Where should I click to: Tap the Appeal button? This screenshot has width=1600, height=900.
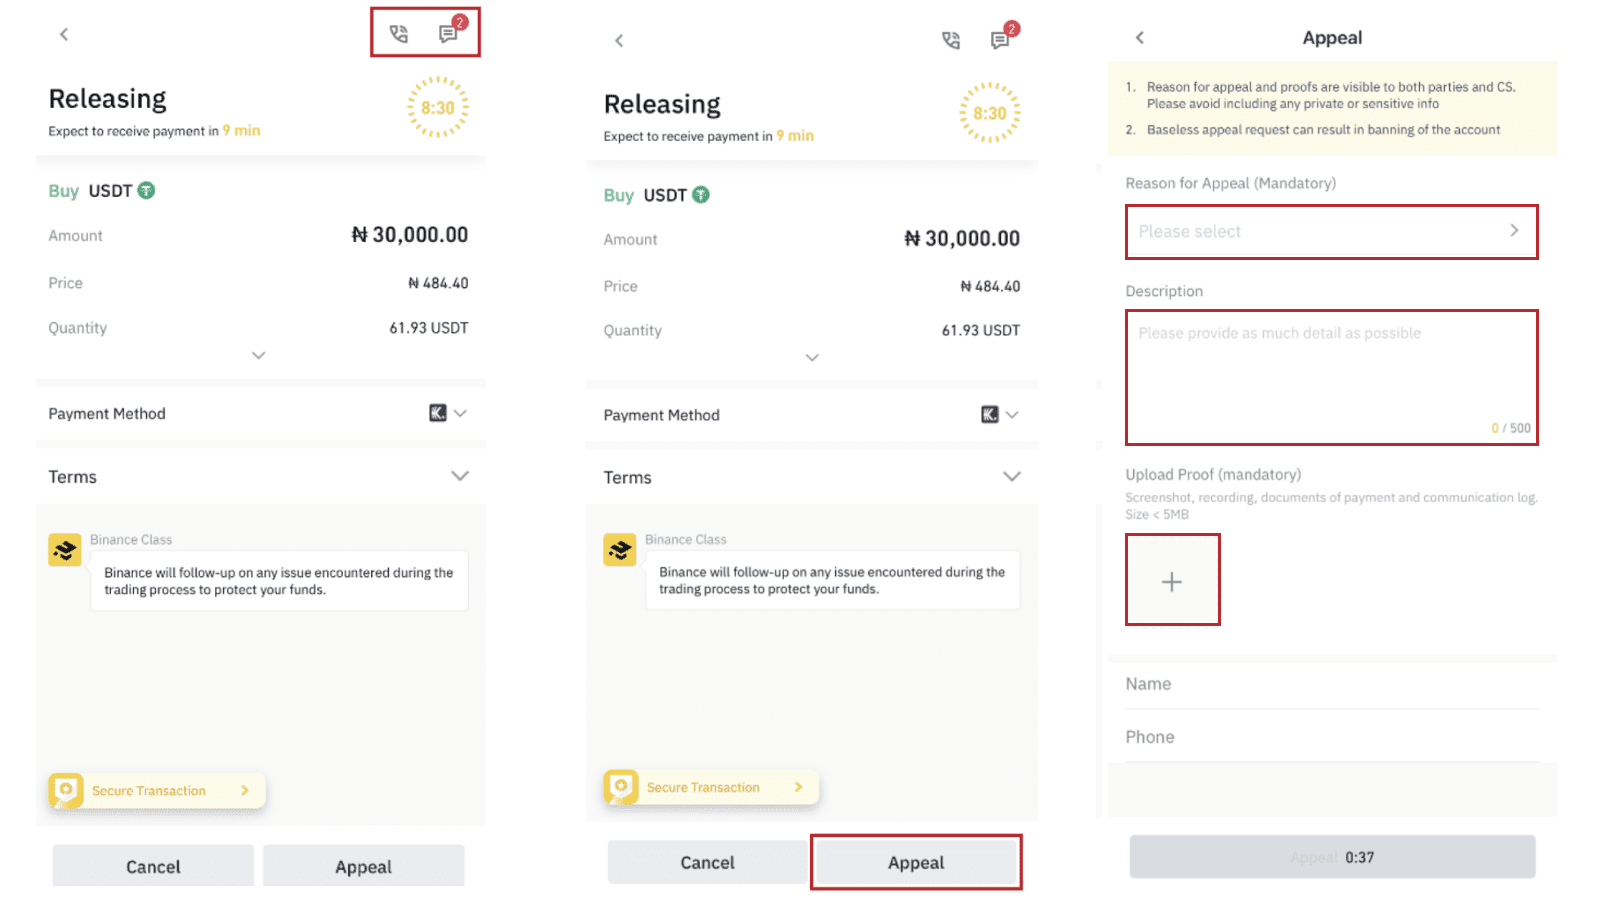[915, 862]
